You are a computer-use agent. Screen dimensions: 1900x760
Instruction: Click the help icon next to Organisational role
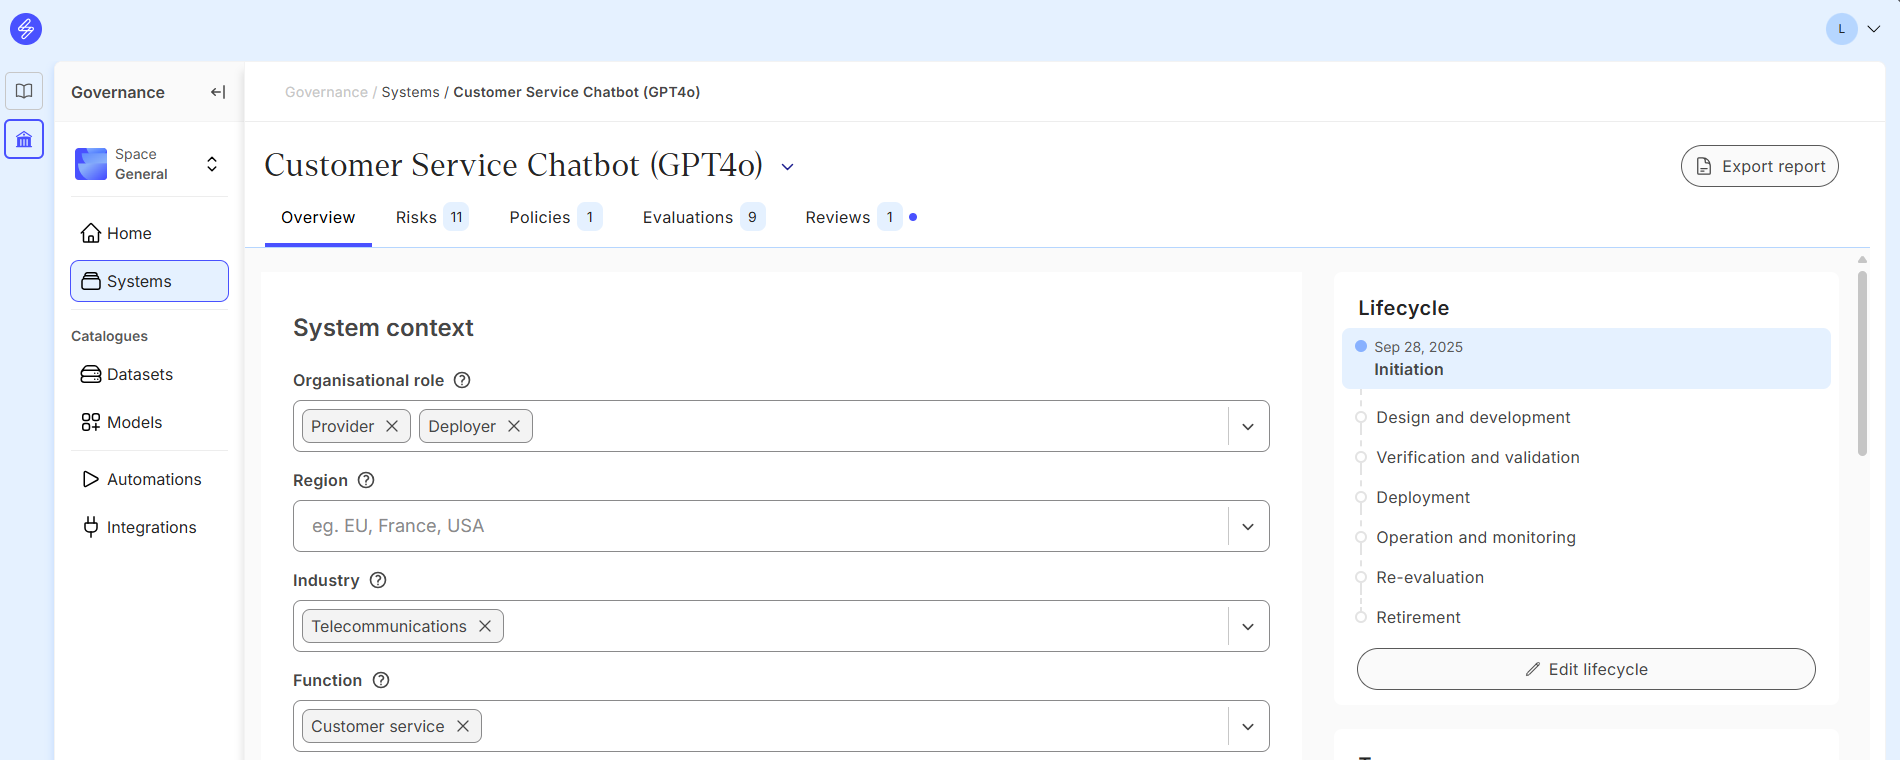(462, 380)
